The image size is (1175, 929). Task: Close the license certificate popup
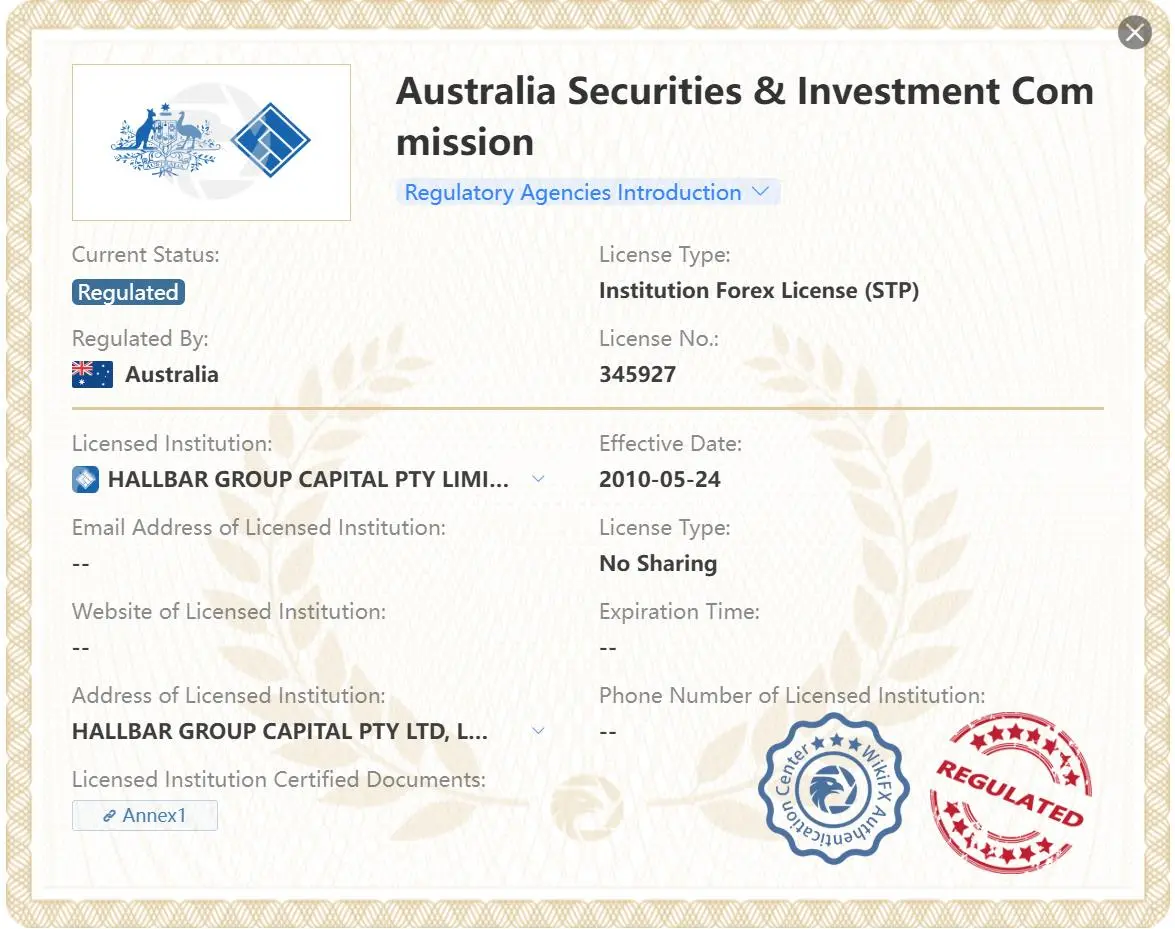1135,32
